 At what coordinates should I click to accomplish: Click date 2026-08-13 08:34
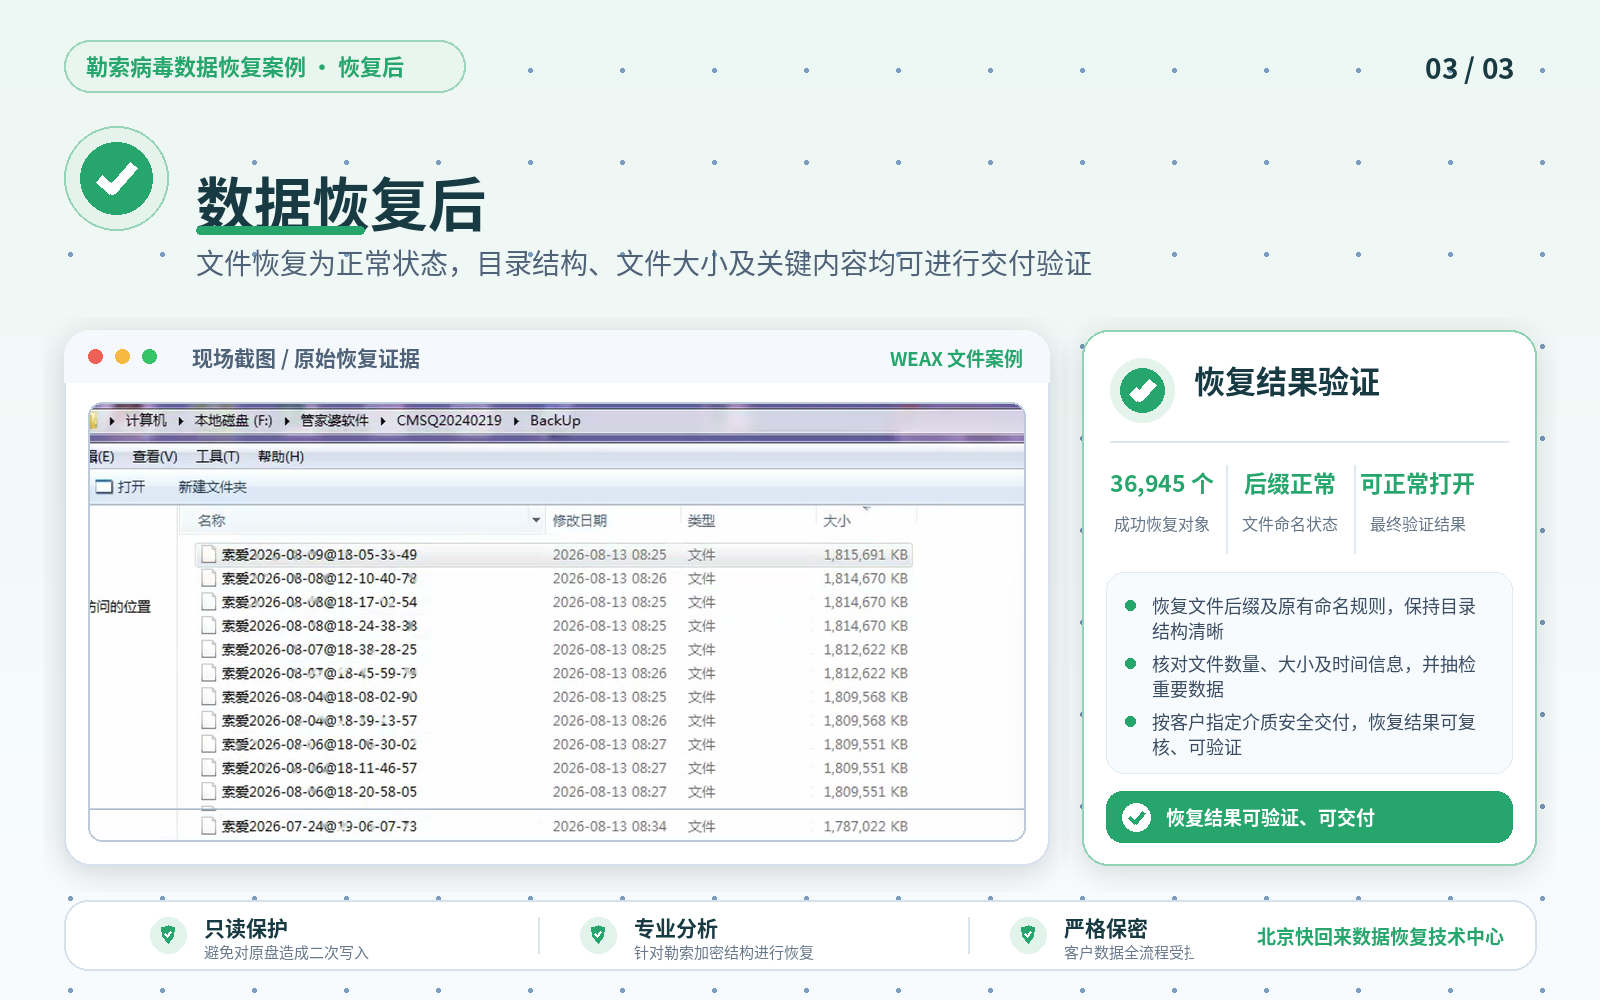(x=609, y=826)
